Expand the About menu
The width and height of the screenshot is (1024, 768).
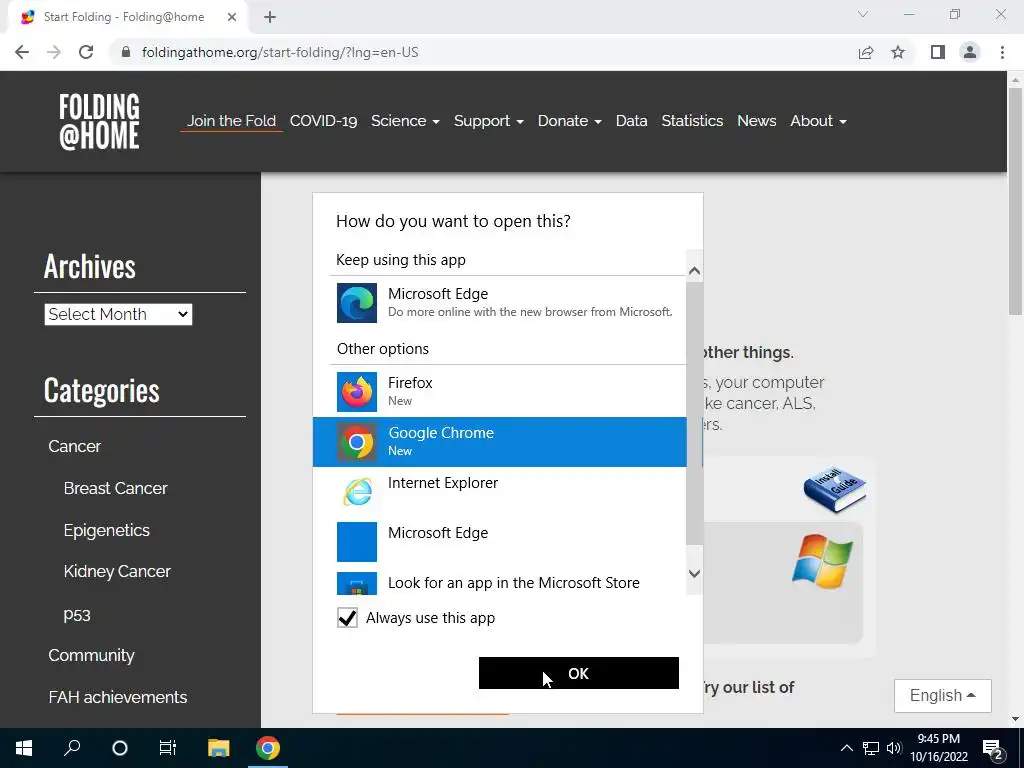point(818,121)
